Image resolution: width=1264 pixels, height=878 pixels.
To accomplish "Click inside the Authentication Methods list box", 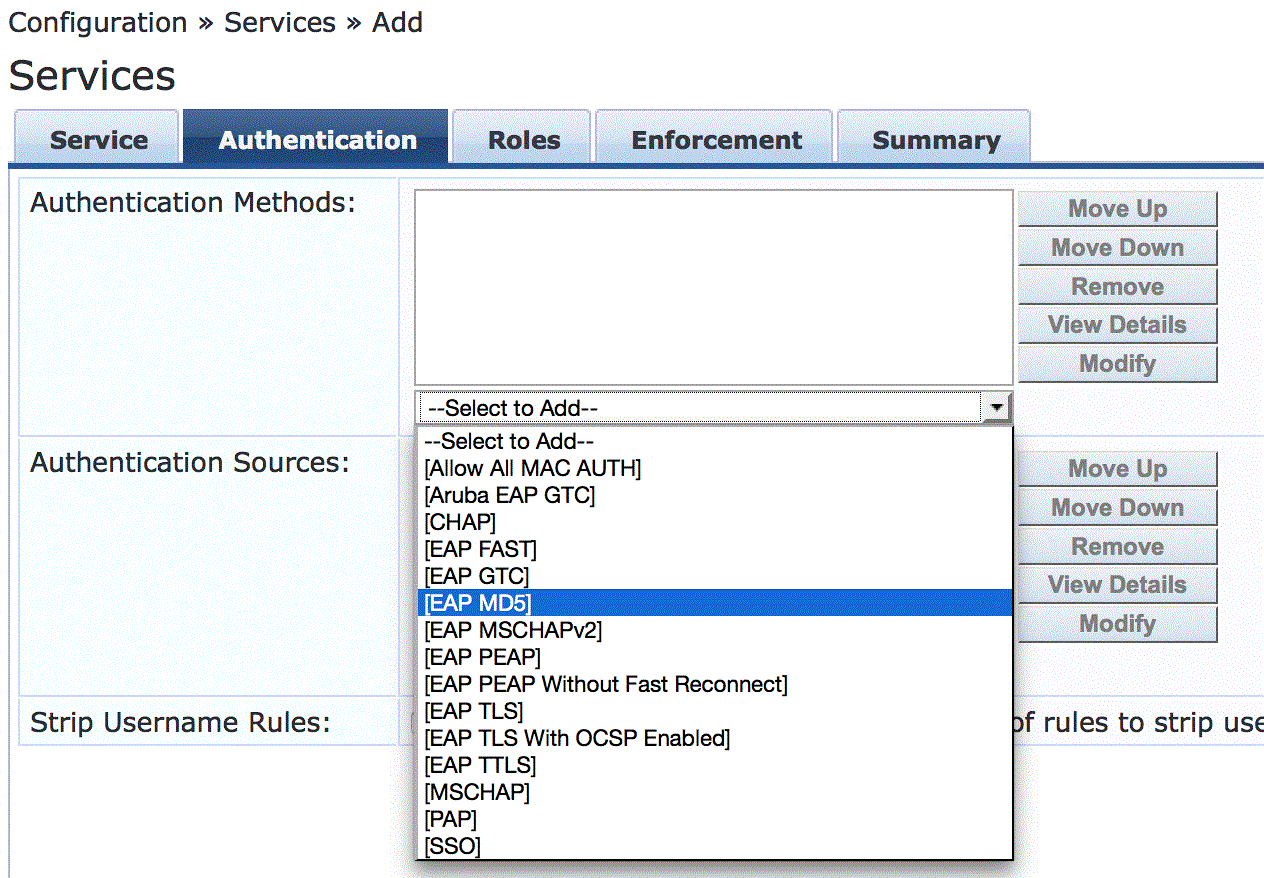I will 714,287.
